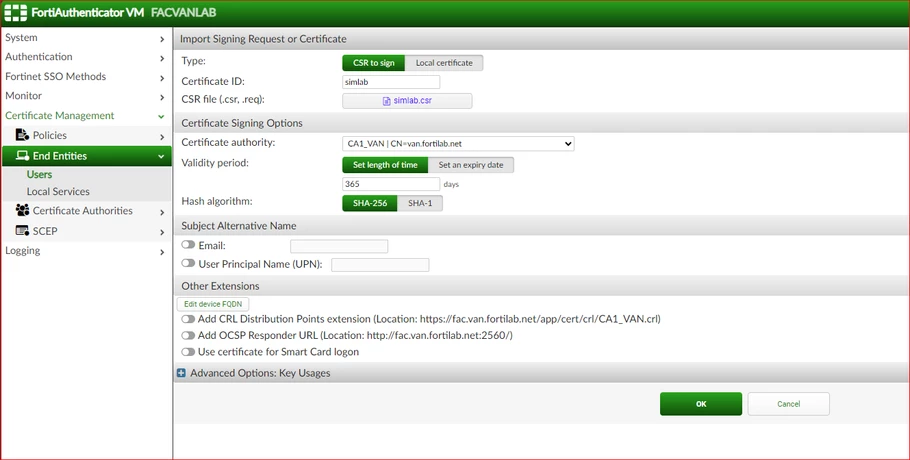Click the Cancel button
The image size is (910, 460).
(x=788, y=404)
